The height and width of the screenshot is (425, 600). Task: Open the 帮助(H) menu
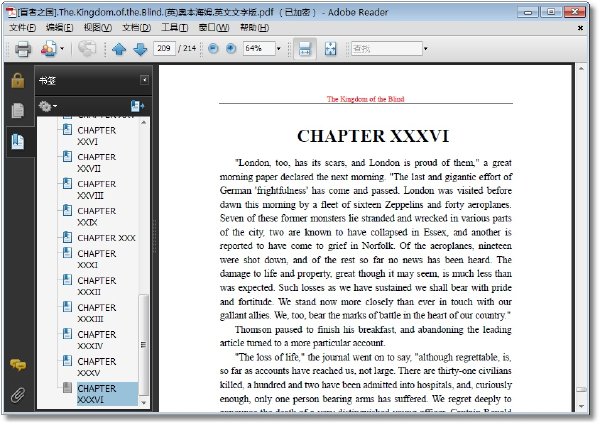254,28
